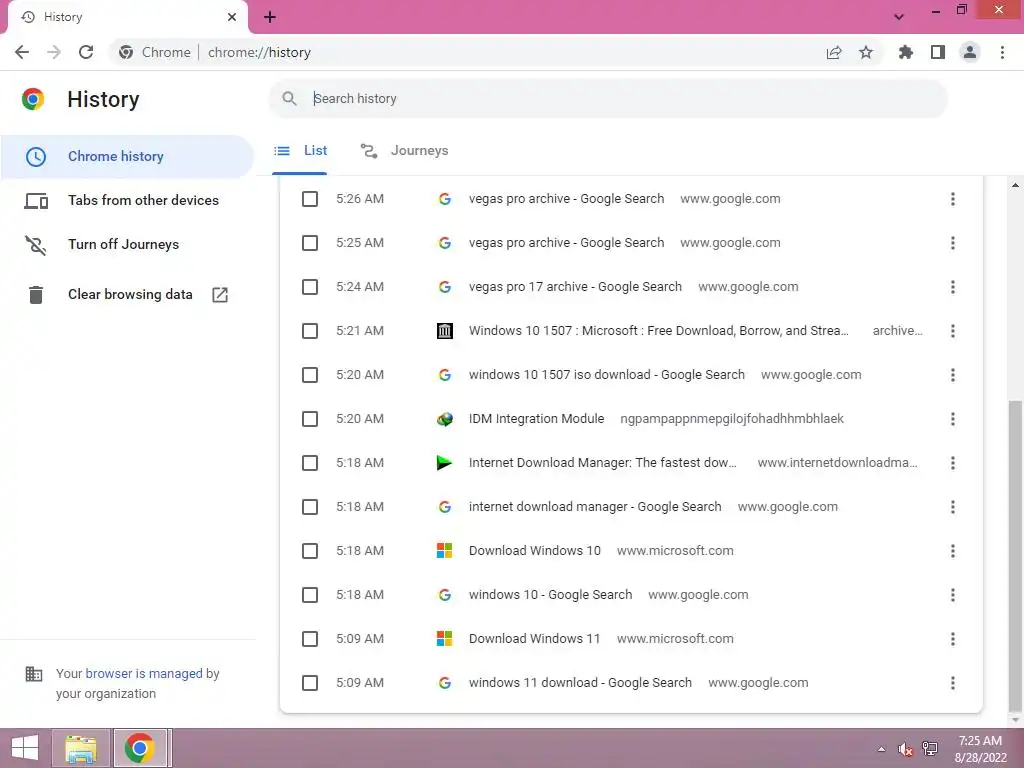Switch to the Journeys tab
The width and height of the screenshot is (1024, 768).
coord(405,151)
